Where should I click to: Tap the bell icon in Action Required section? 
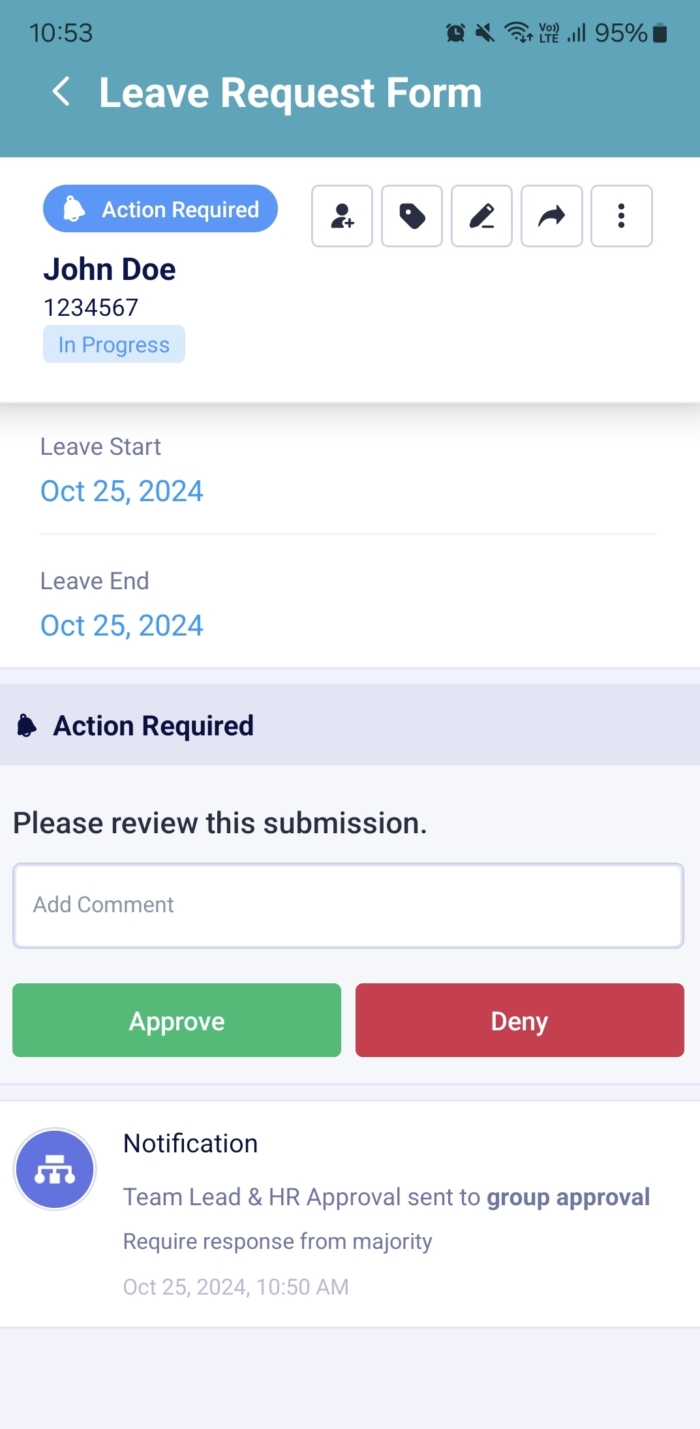click(27, 726)
